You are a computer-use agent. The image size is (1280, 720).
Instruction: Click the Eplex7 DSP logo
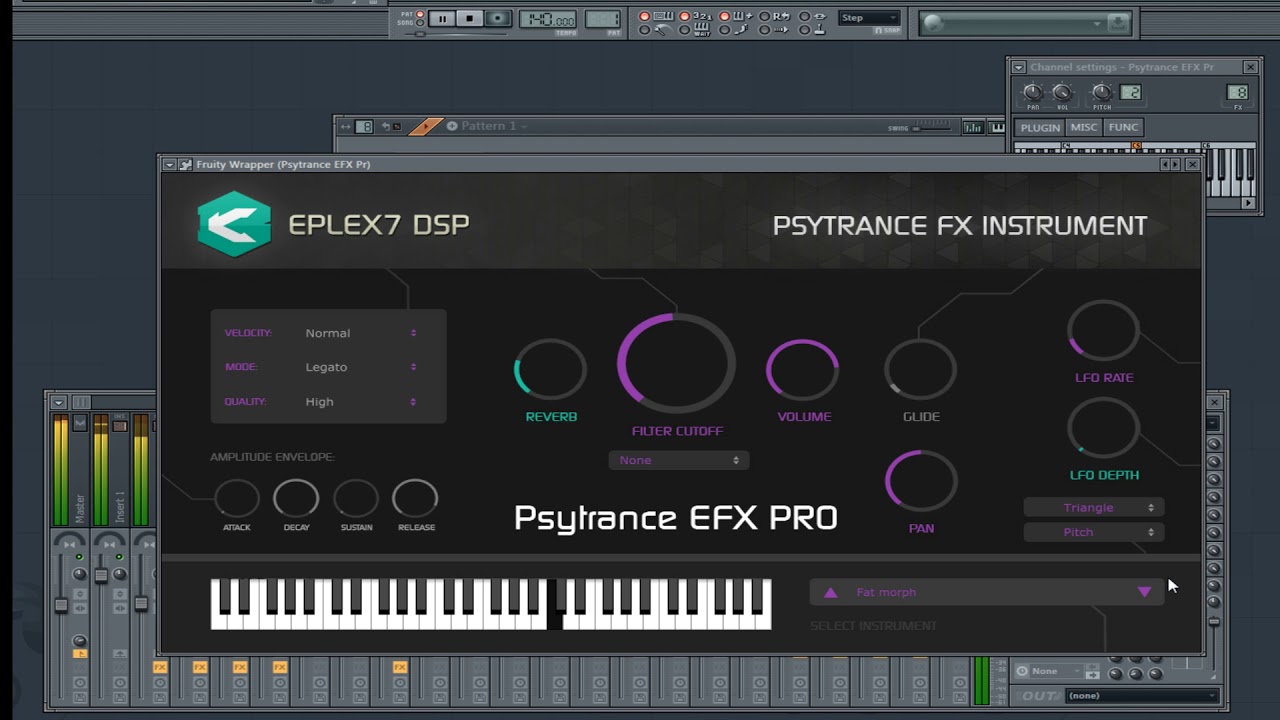234,224
